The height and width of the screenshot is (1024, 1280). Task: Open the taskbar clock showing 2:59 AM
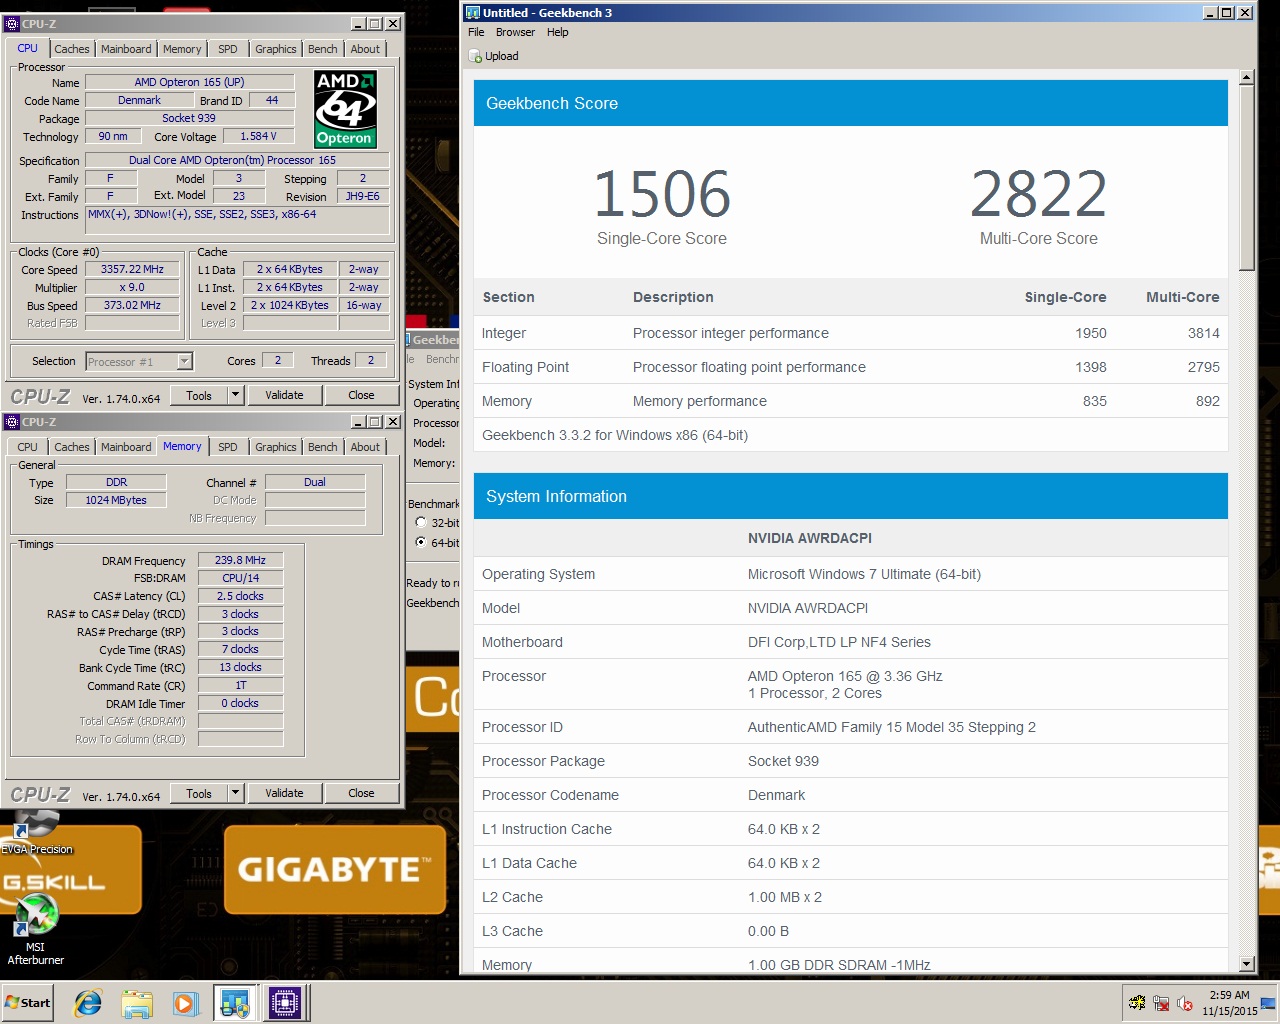(1229, 1003)
